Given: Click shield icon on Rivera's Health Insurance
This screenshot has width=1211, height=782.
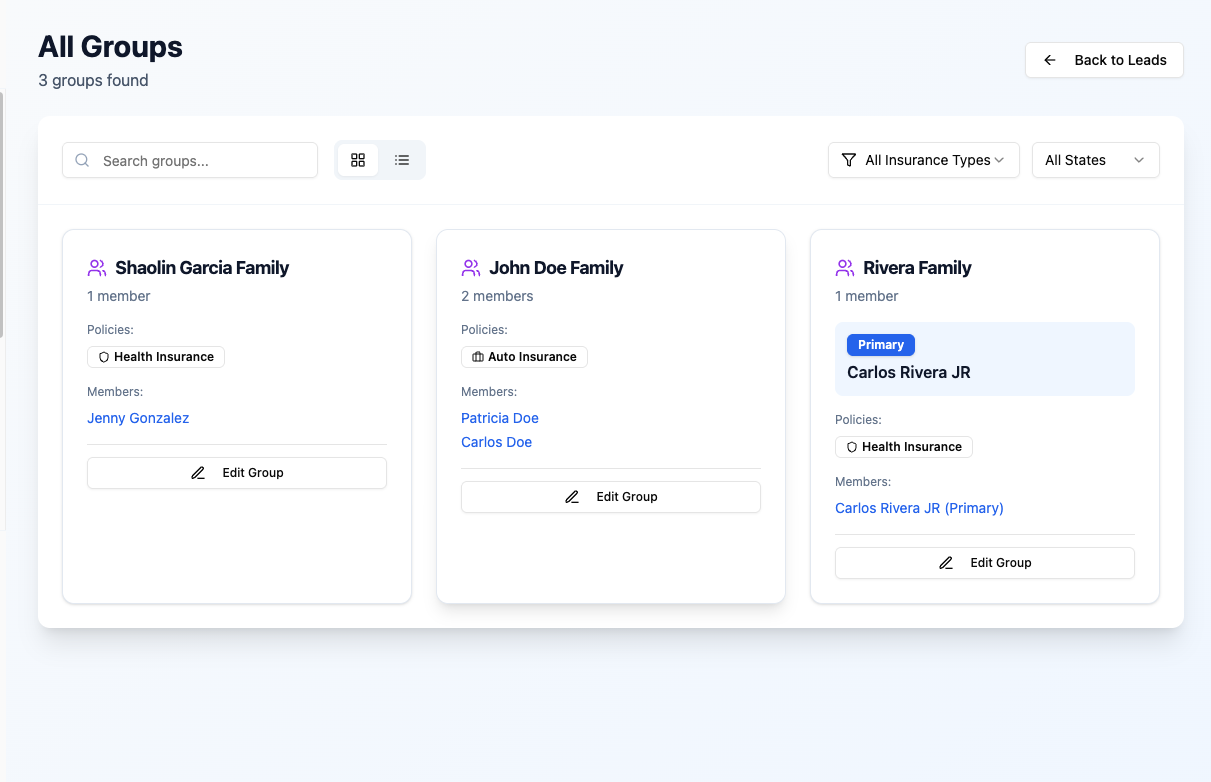Looking at the screenshot, I should point(852,447).
